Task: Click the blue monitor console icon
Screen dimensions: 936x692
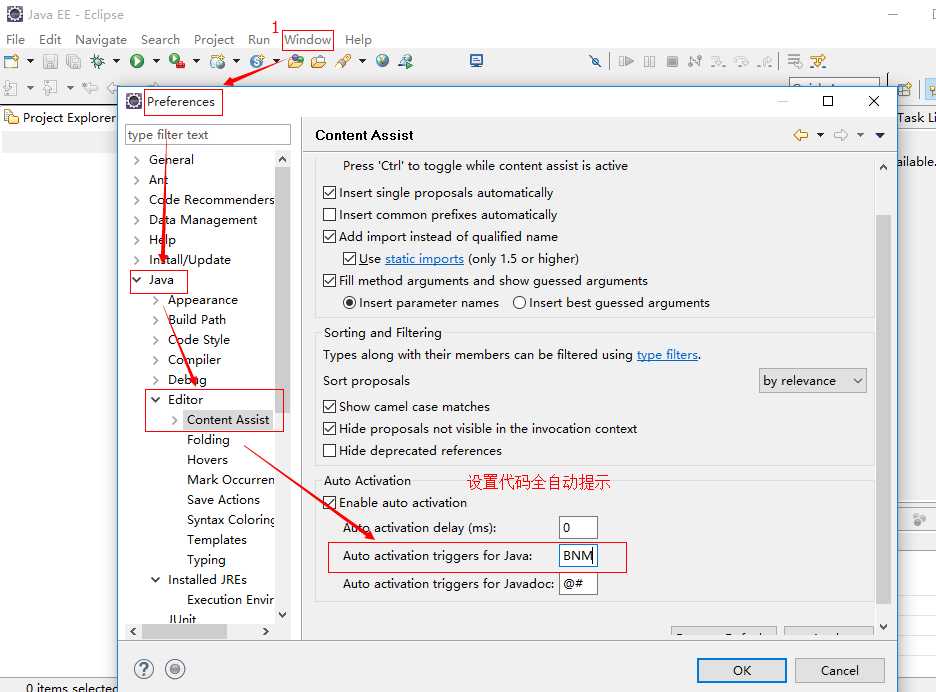Action: point(476,61)
